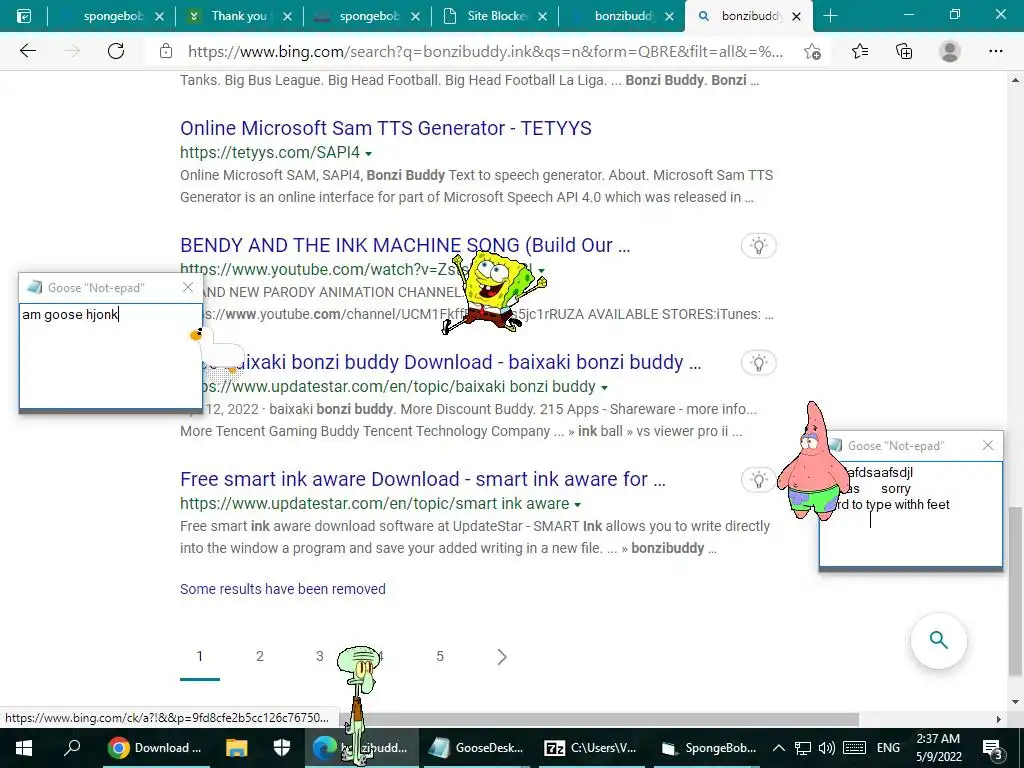Open the clock showing 2:37 AM
This screenshot has width=1024, height=768.
(938, 748)
